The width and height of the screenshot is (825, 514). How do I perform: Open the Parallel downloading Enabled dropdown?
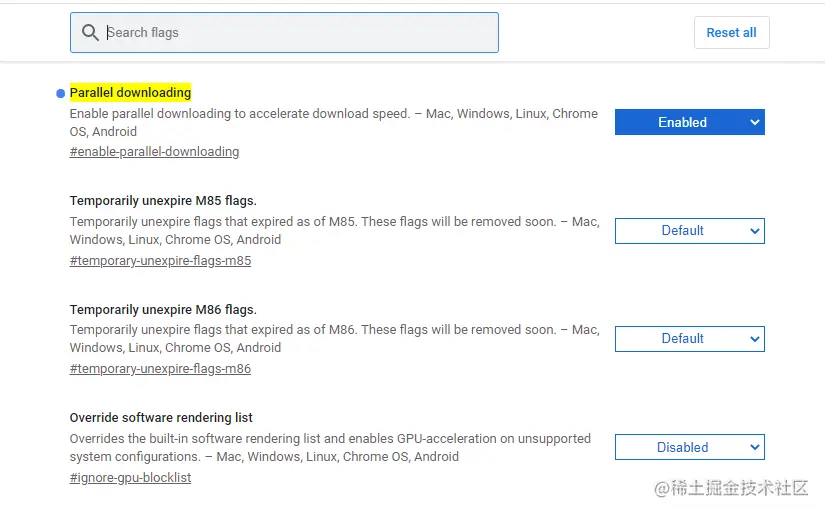click(x=689, y=122)
